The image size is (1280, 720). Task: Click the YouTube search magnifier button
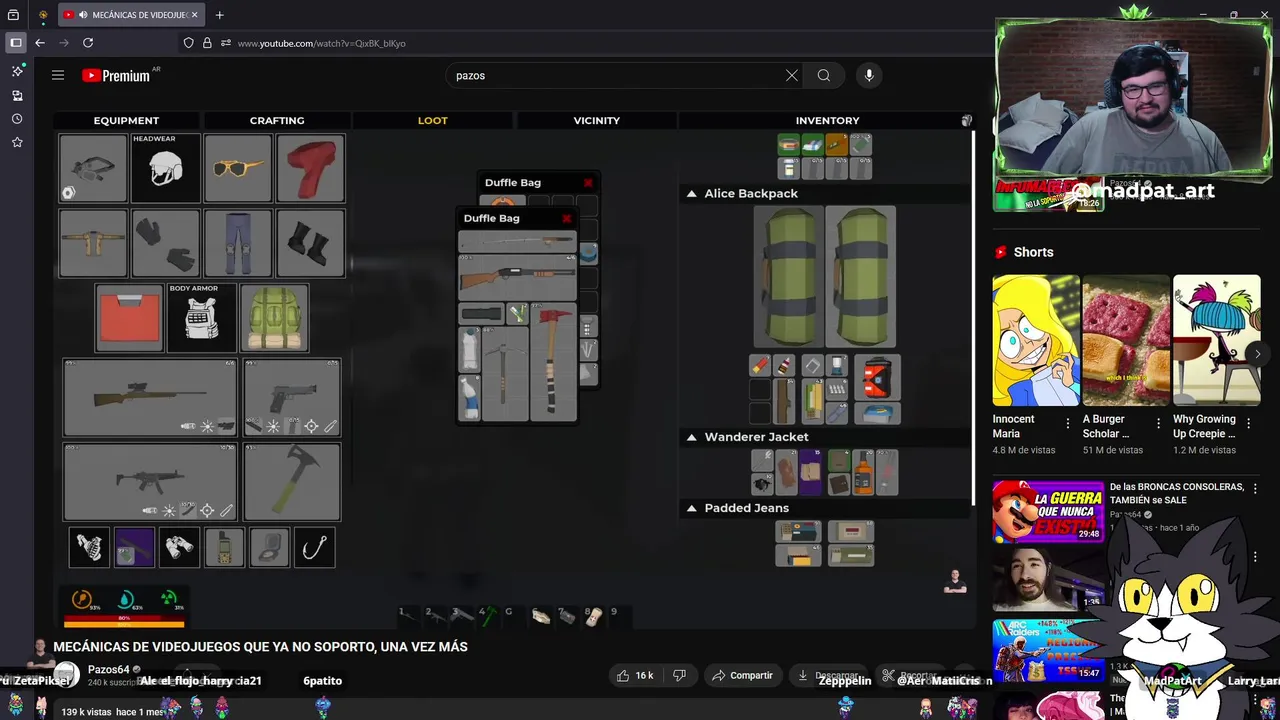pyautogui.click(x=823, y=75)
